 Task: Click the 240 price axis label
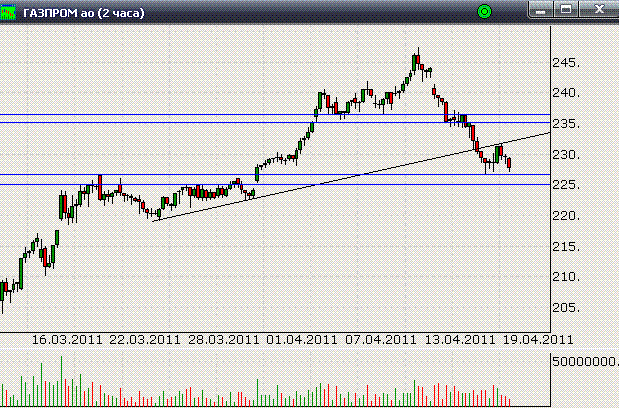(566, 93)
